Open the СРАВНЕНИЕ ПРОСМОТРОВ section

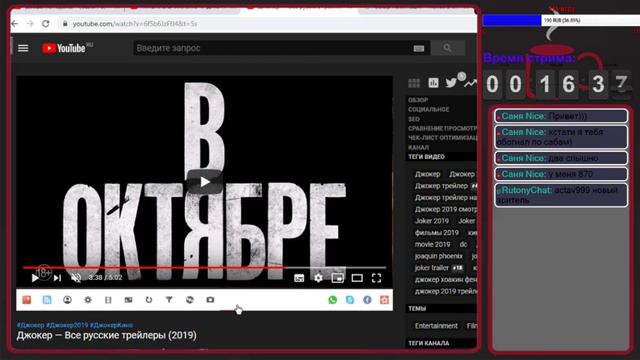pyautogui.click(x=442, y=129)
